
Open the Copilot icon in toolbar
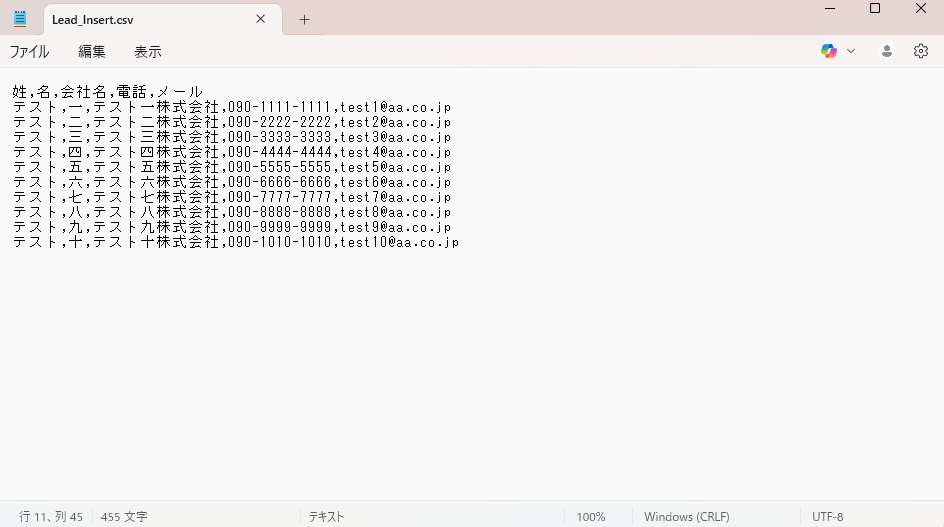pos(828,51)
